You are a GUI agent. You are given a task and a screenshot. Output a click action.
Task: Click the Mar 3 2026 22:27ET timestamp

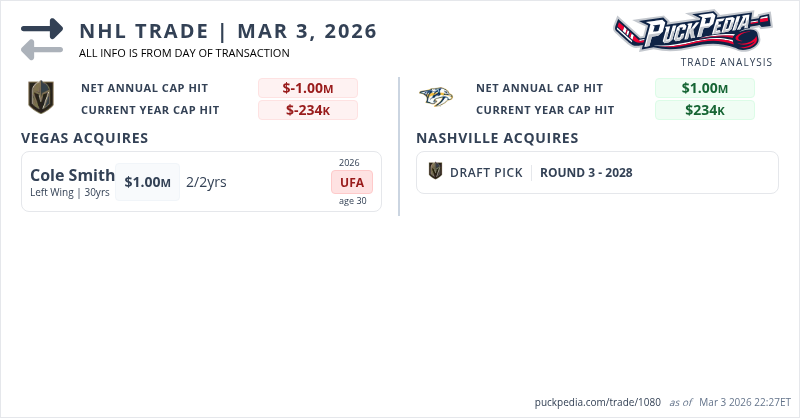click(744, 402)
